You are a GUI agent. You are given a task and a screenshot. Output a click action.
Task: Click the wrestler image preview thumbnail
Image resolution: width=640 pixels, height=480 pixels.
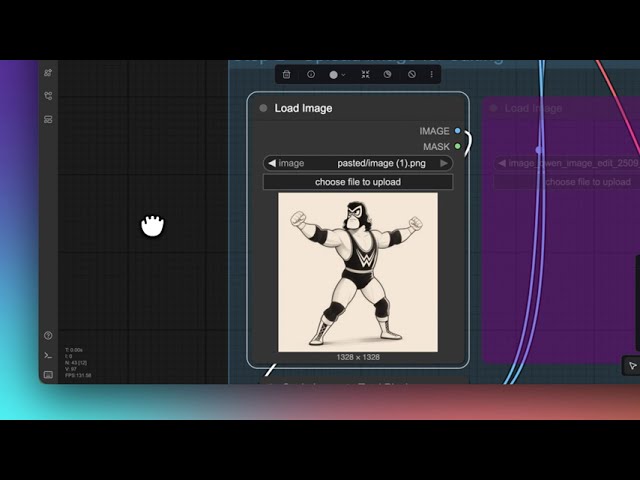pyautogui.click(x=358, y=272)
